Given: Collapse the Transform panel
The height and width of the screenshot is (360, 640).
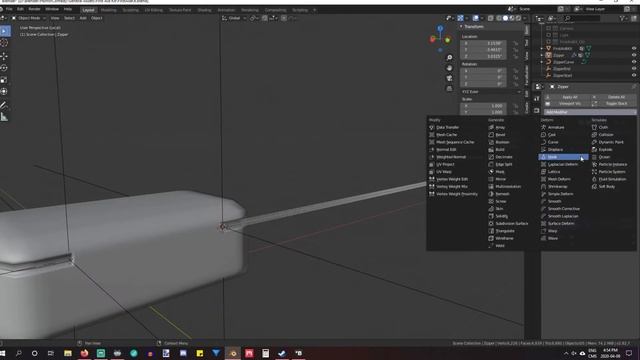Looking at the screenshot, I should tap(462, 27).
